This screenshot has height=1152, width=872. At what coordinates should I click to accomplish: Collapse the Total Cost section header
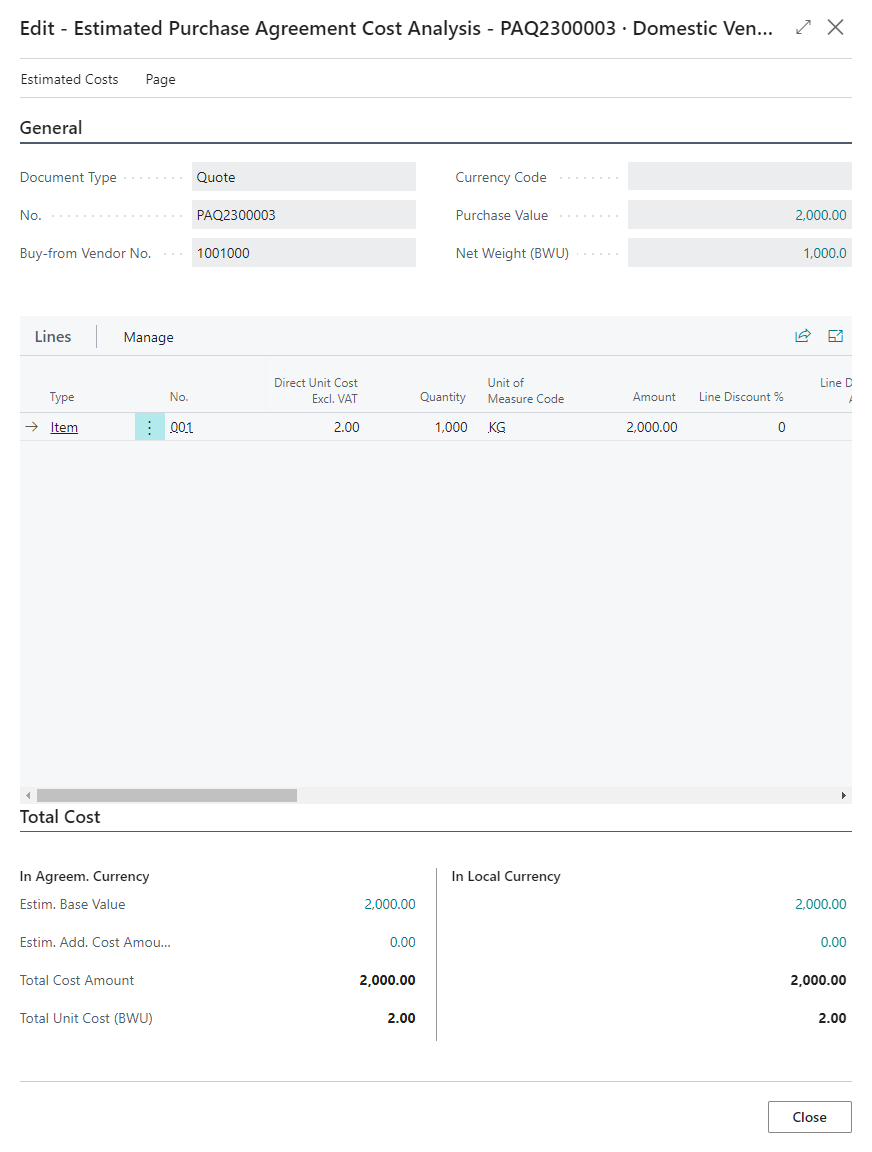click(x=60, y=817)
